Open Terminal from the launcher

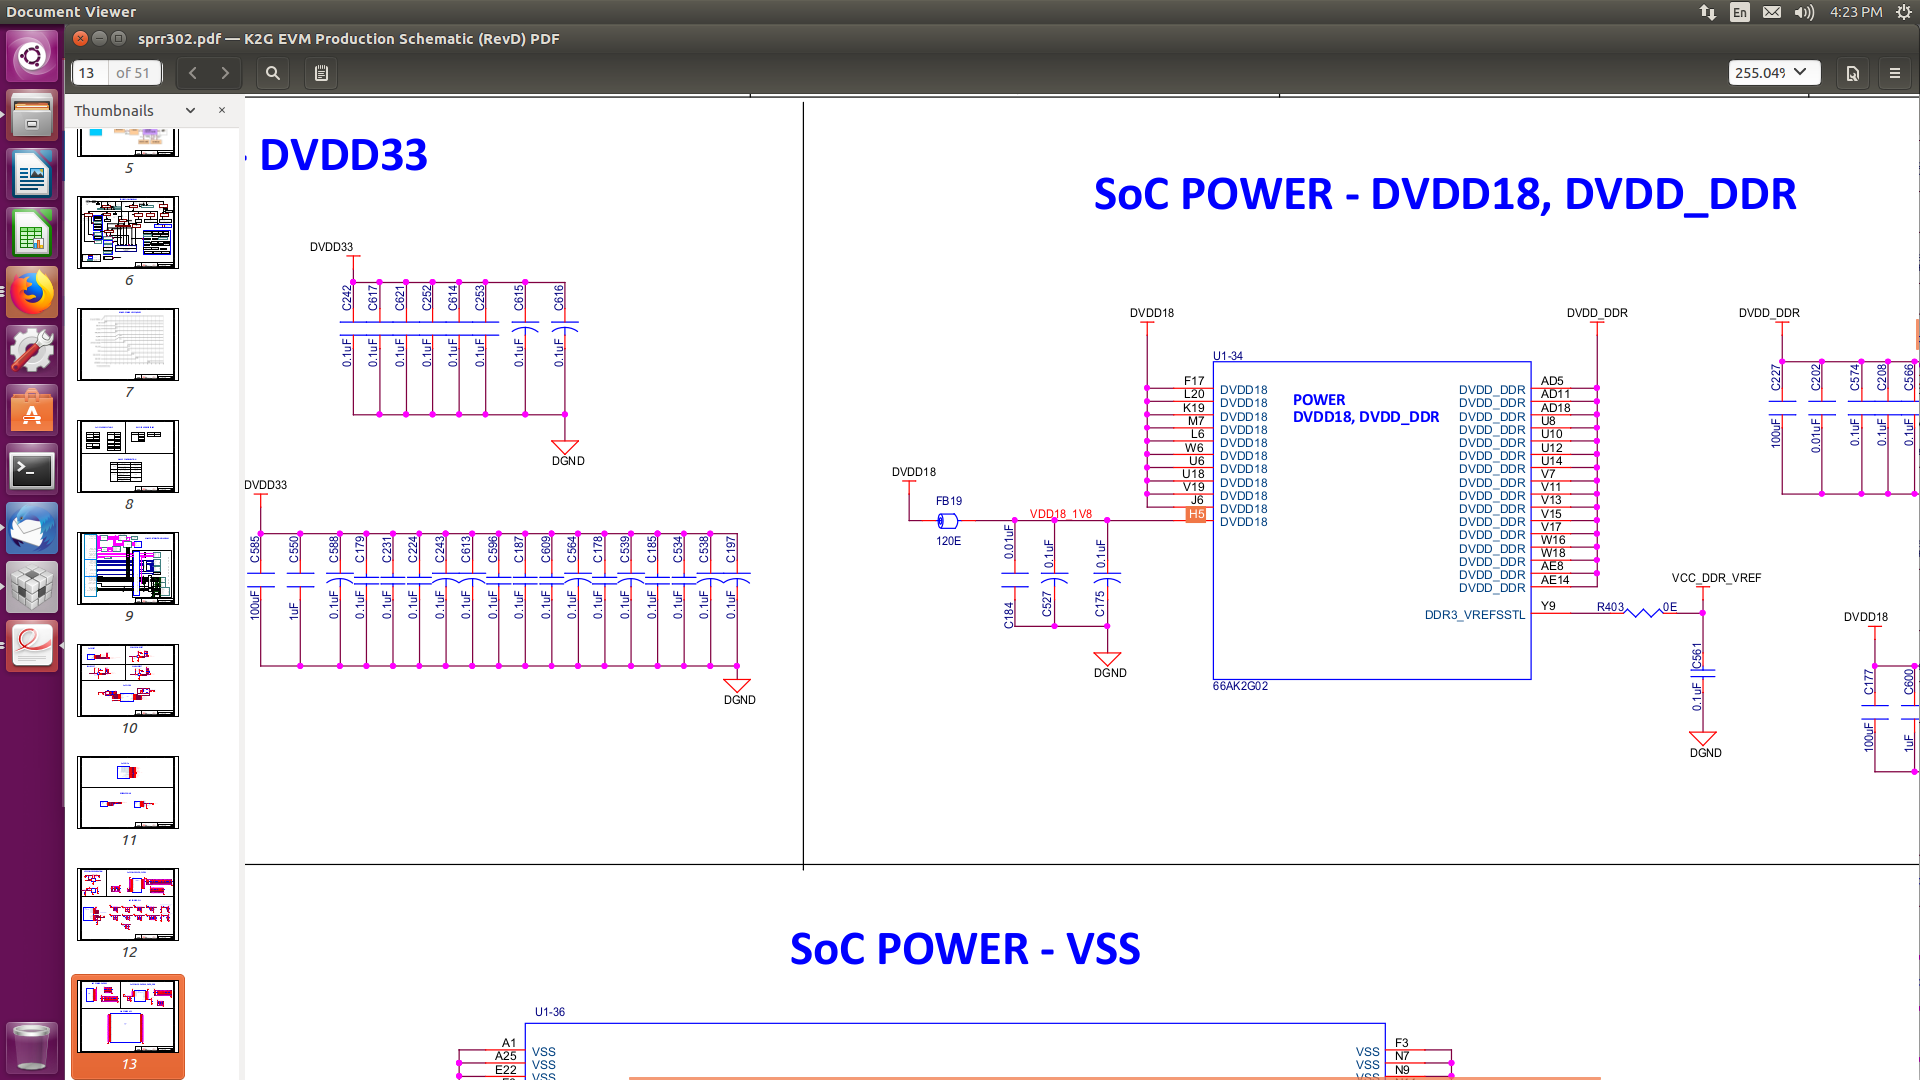32,470
